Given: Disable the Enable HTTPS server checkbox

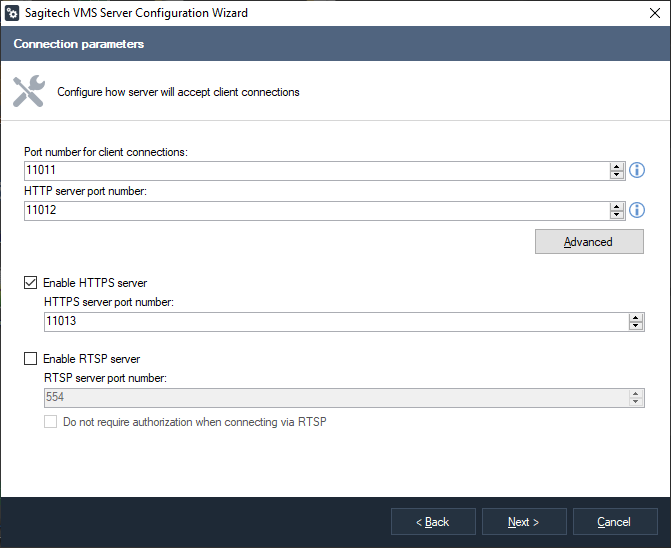Looking at the screenshot, I should coord(31,283).
